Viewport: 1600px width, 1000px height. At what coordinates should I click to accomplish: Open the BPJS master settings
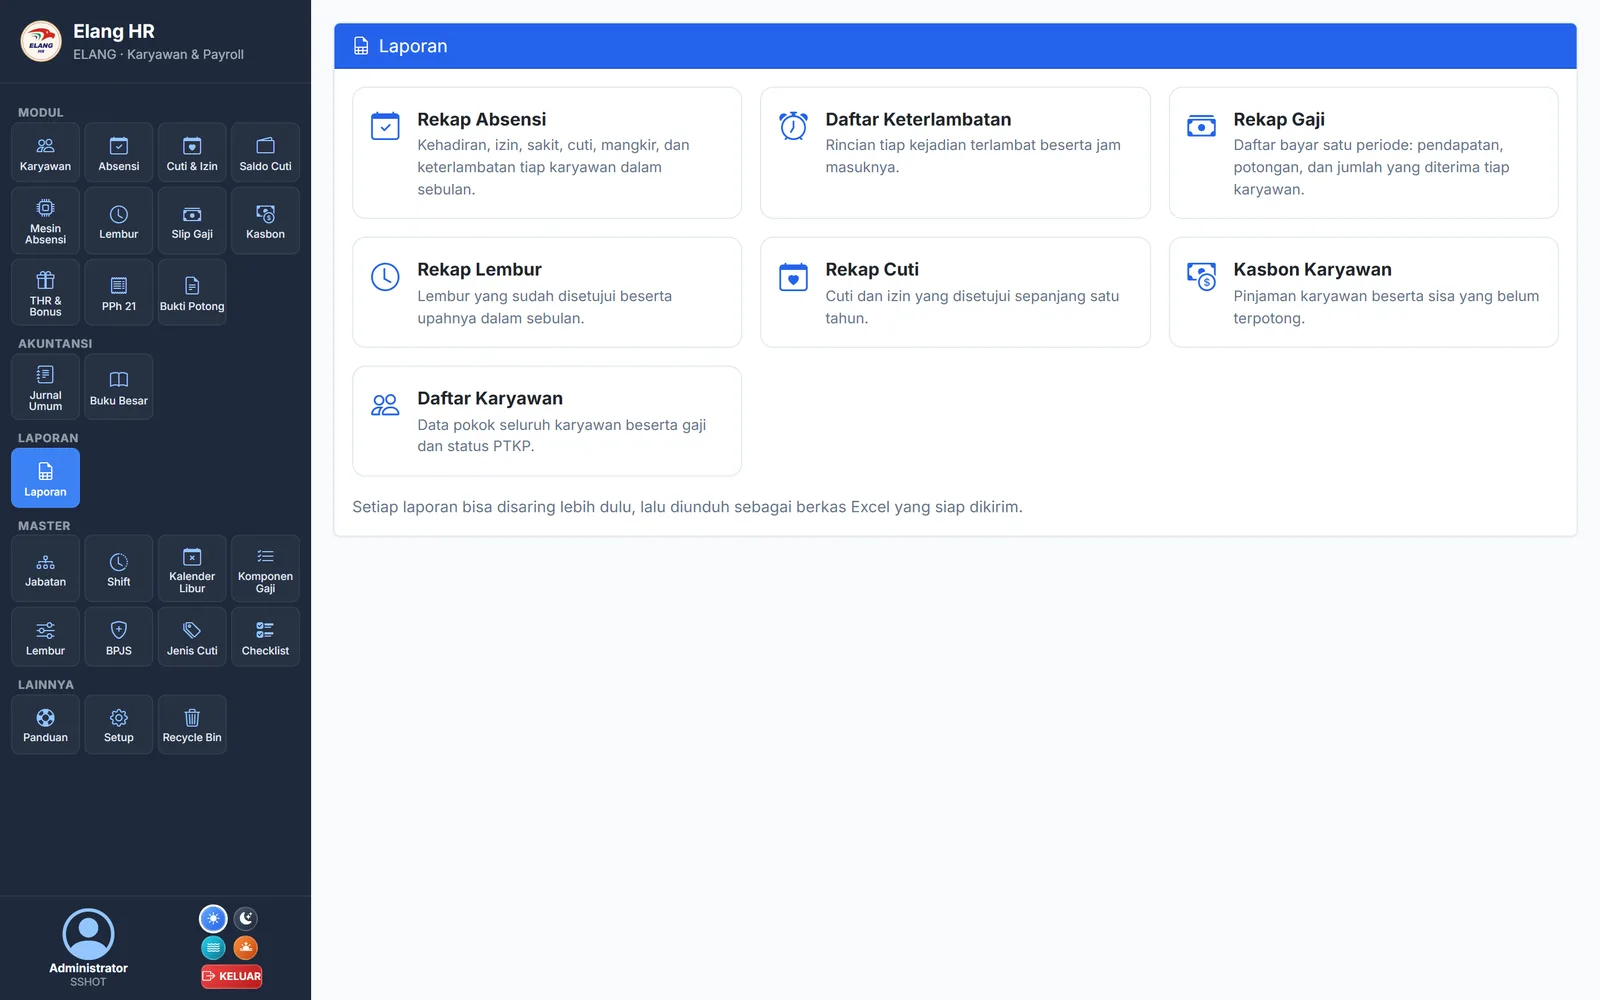click(119, 637)
